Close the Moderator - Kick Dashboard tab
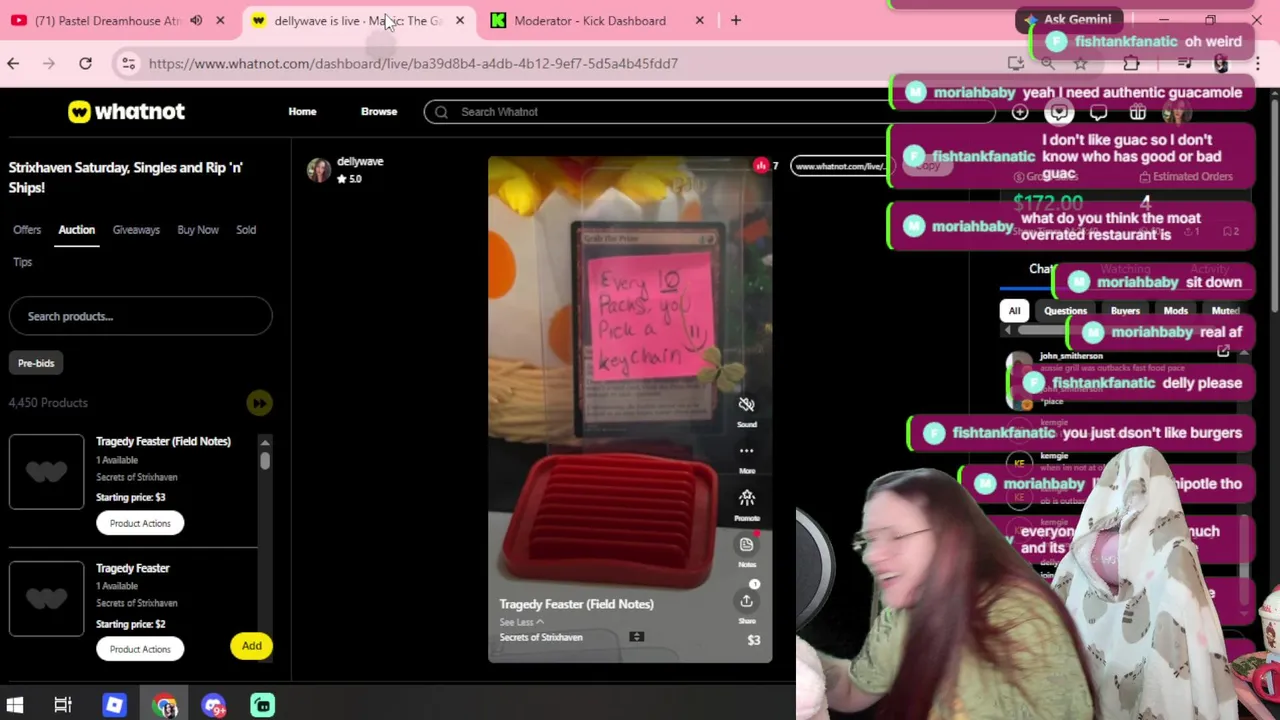Viewport: 1280px width, 720px height. (x=700, y=20)
